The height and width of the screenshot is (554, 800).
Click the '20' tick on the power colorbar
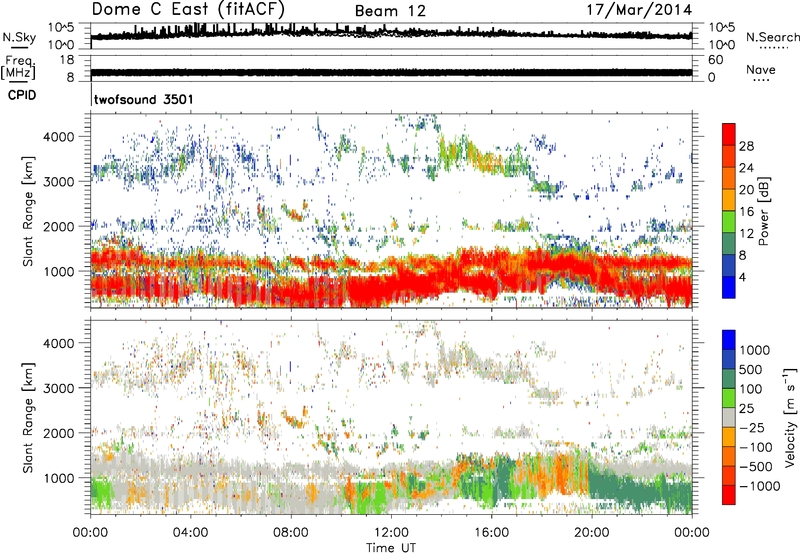click(x=746, y=190)
